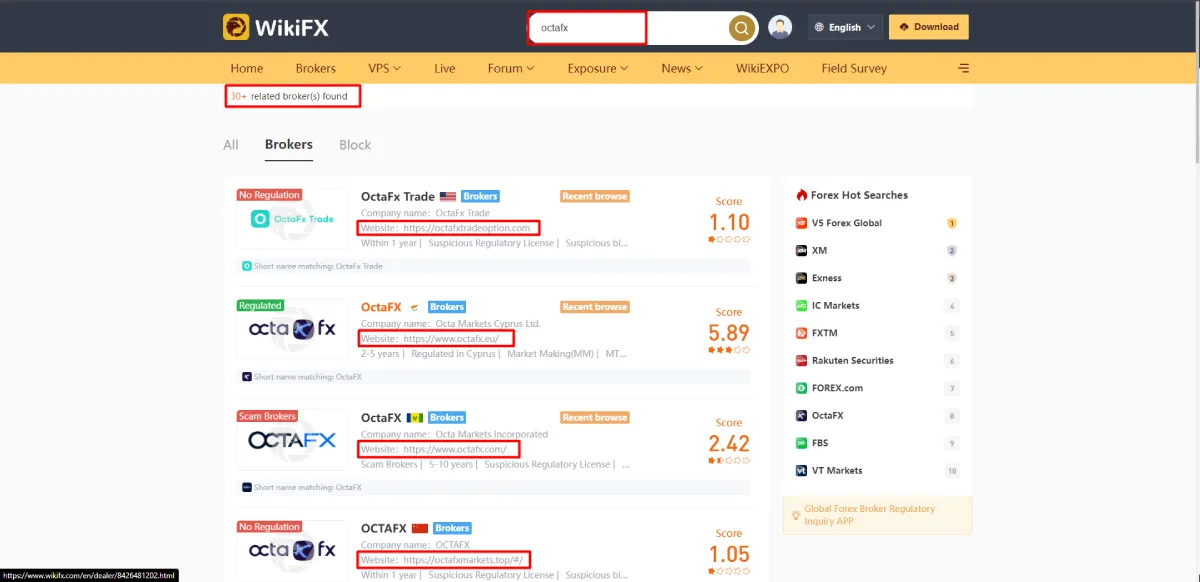This screenshot has height=582, width=1200.
Task: Open website link https://www.octafx.eu/
Action: coord(451,339)
